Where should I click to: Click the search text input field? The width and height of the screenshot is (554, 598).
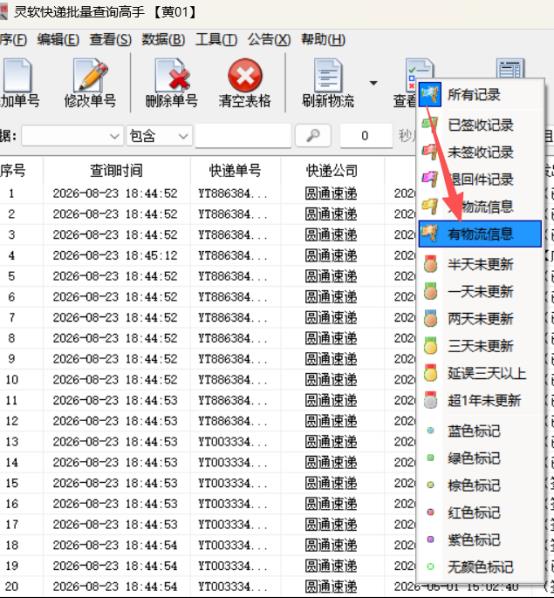click(x=243, y=136)
